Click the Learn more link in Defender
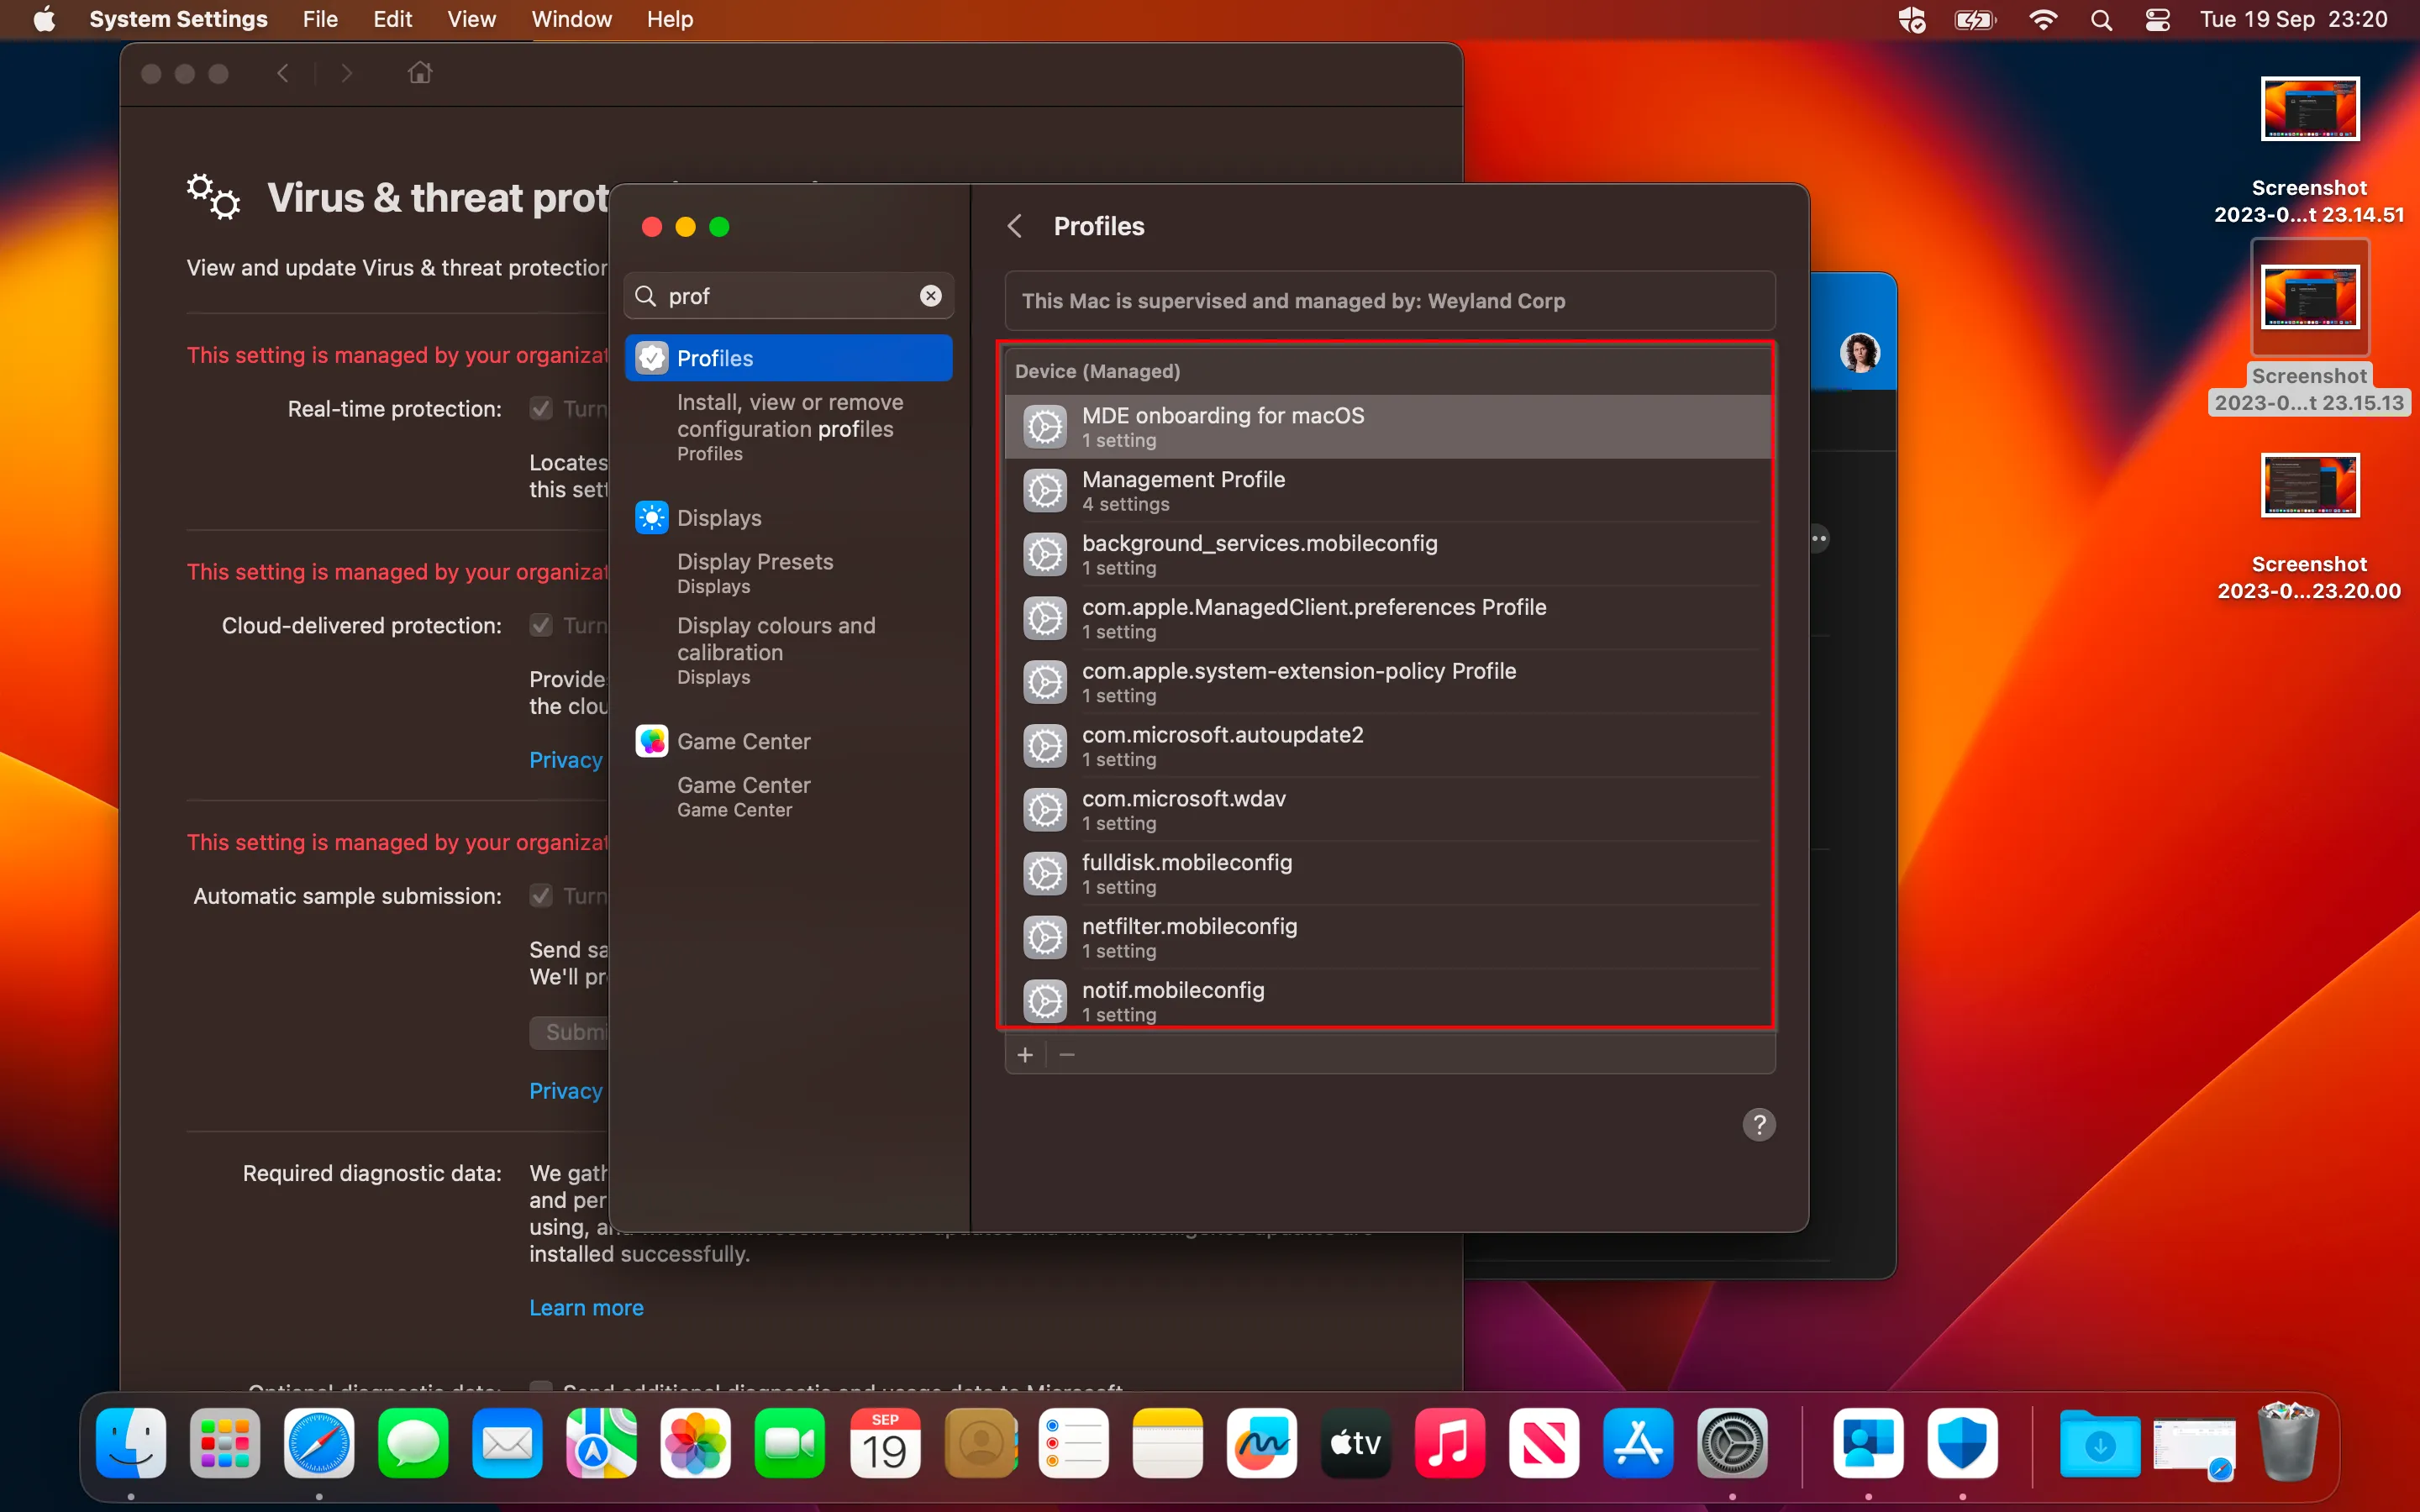Screen dimensions: 2420x1512 [x=586, y=1308]
